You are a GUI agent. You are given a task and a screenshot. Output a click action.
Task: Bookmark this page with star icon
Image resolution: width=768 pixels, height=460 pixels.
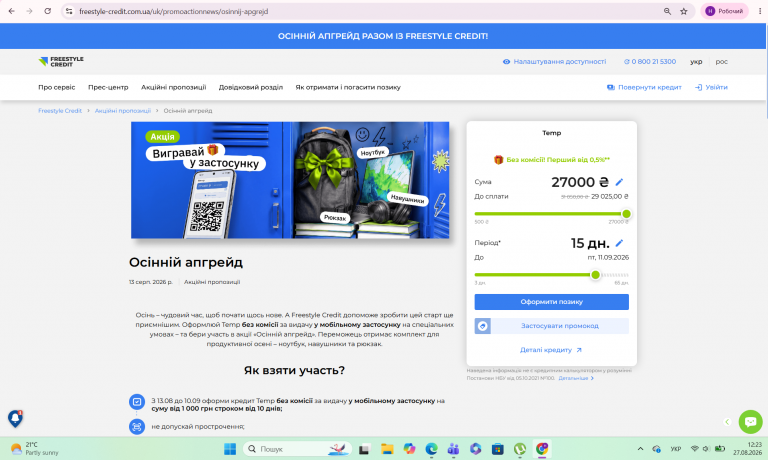coord(684,11)
